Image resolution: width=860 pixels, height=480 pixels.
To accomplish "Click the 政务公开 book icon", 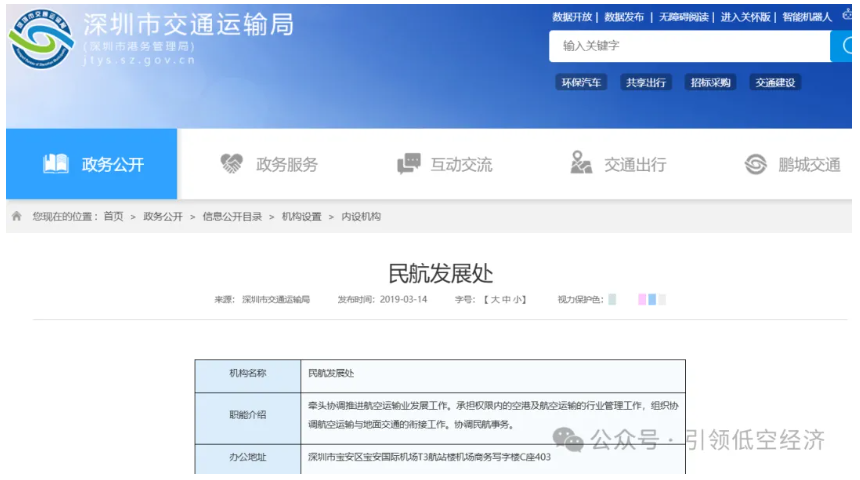I will coord(56,164).
